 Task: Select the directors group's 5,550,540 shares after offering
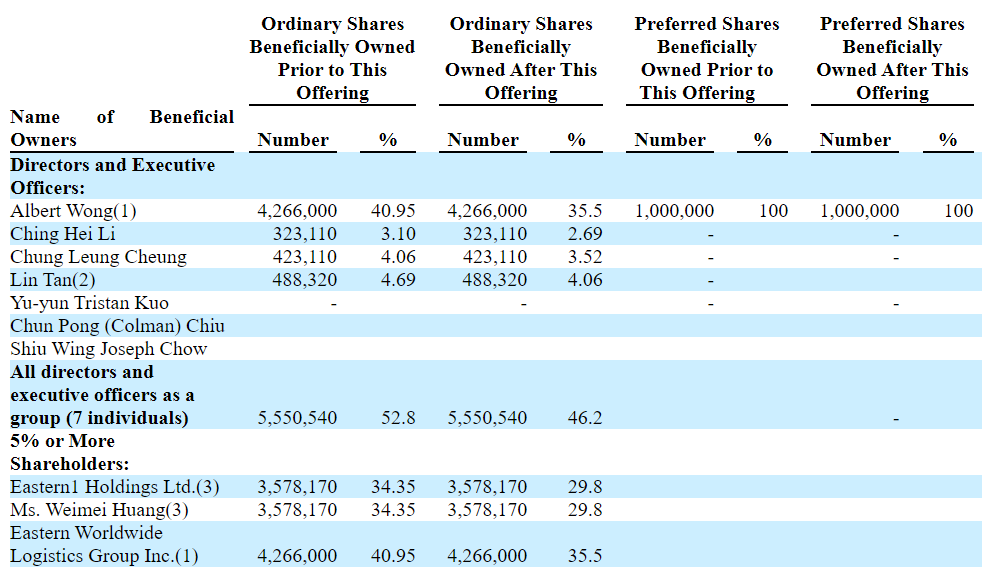click(487, 418)
